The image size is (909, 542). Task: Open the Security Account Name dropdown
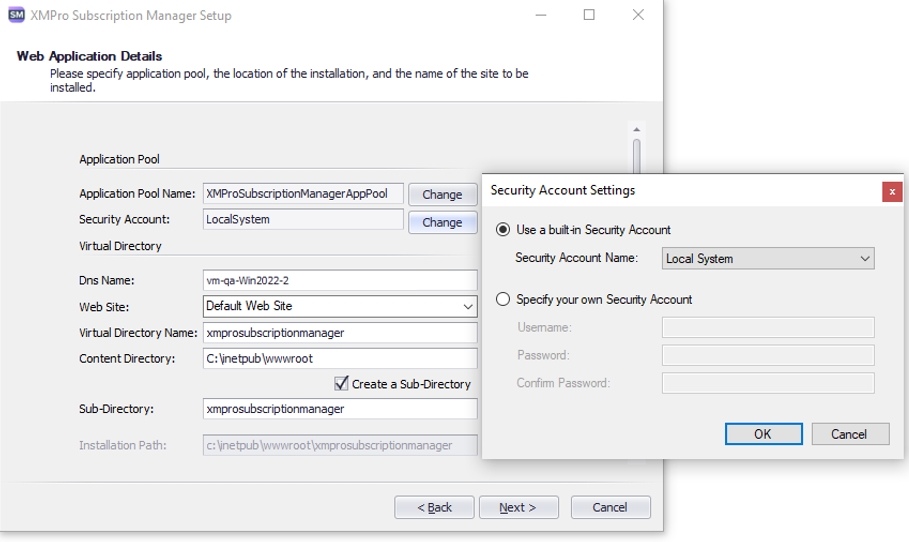(x=768, y=259)
